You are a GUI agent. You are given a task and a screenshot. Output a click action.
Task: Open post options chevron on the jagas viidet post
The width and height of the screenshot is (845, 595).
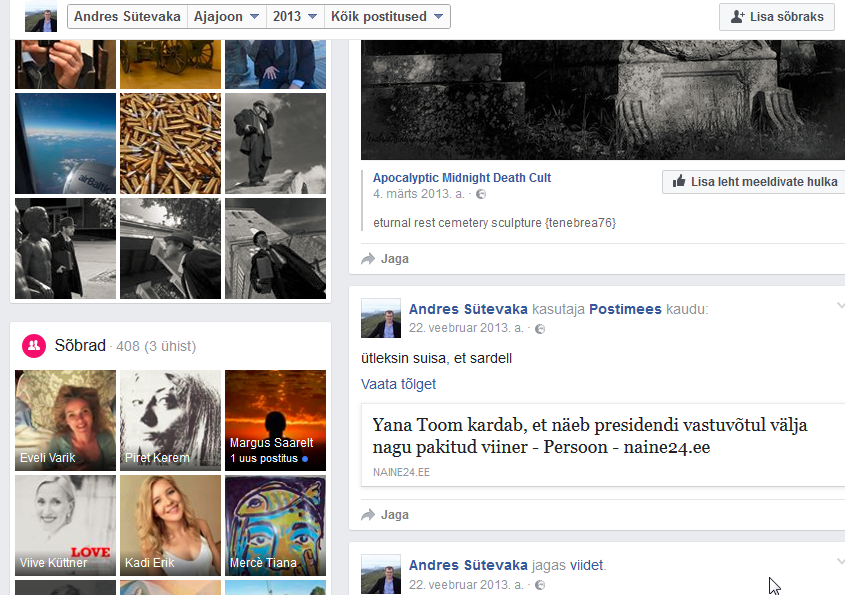point(840,561)
